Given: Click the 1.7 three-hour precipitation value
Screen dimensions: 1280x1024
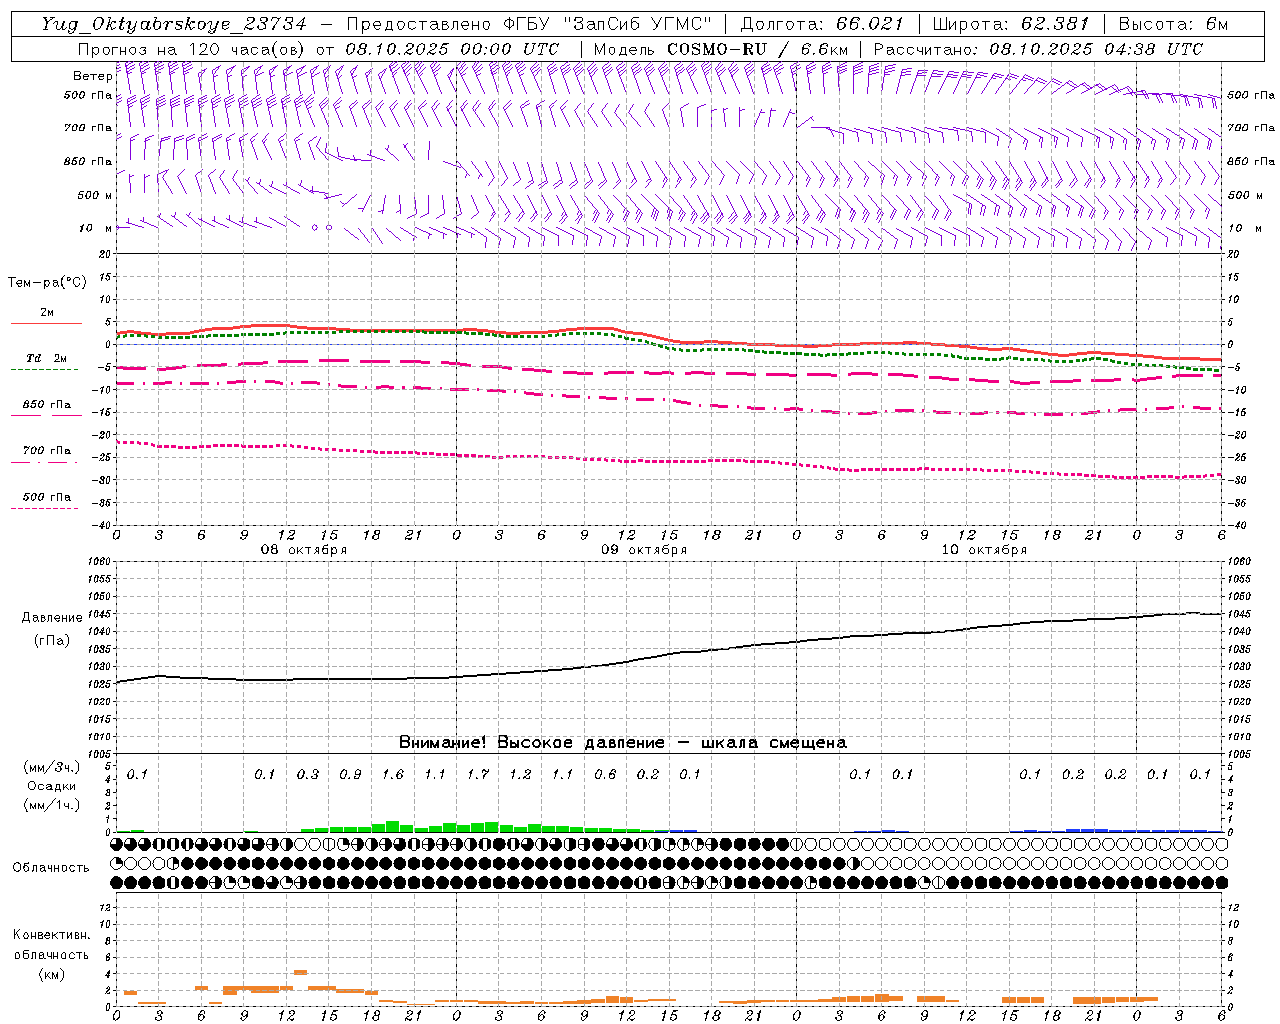Looking at the screenshot, I should click(x=477, y=774).
